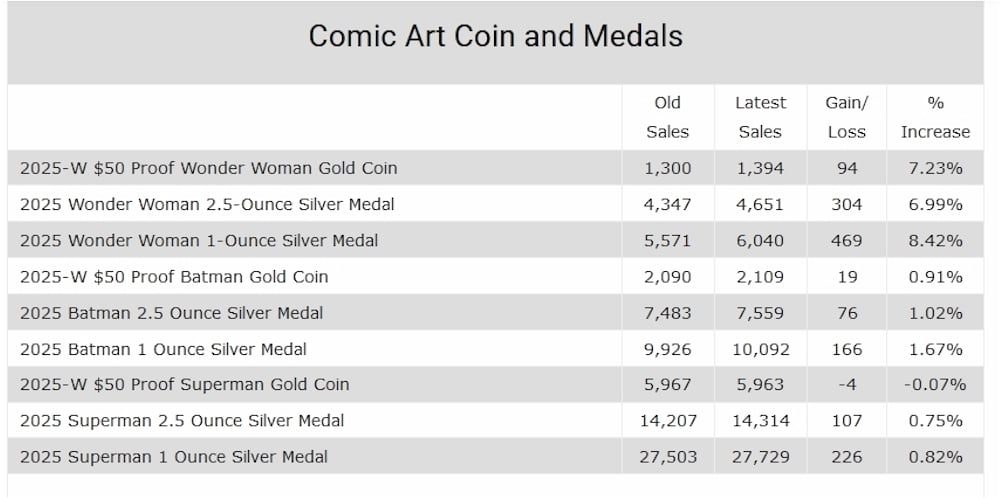Image resolution: width=1000 pixels, height=498 pixels.
Task: Click the 8.42% increase cell
Action: coord(935,241)
